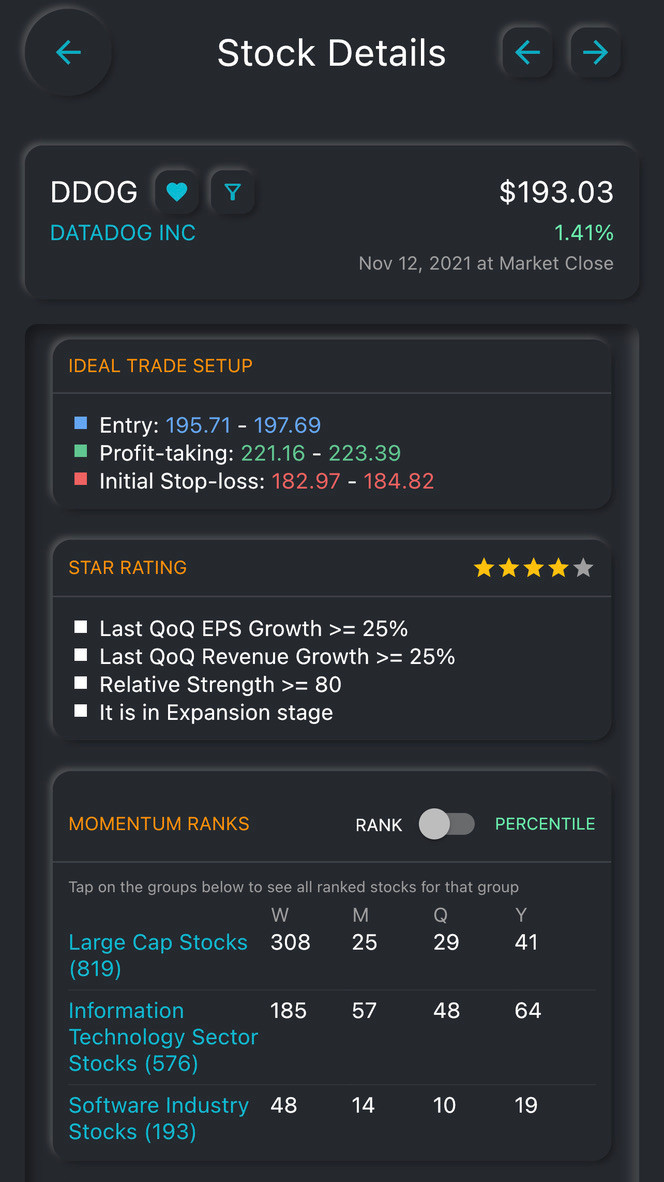Viewport: 664px width, 1182px height.
Task: Tap the heart favorite icon next to DDOG
Action: click(176, 192)
